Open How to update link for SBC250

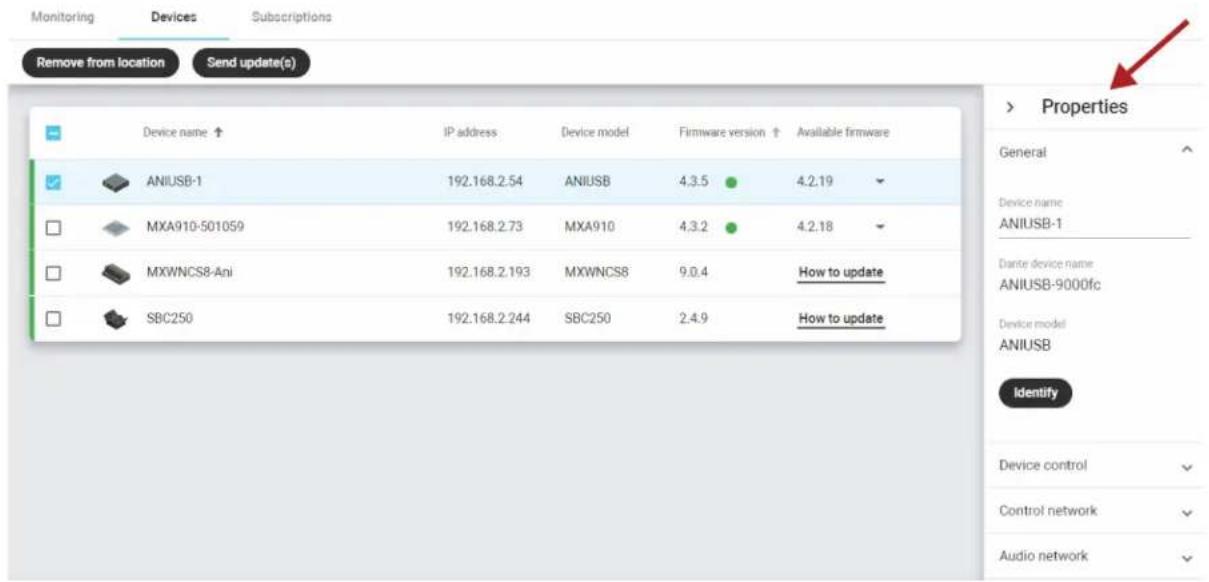[x=841, y=319]
